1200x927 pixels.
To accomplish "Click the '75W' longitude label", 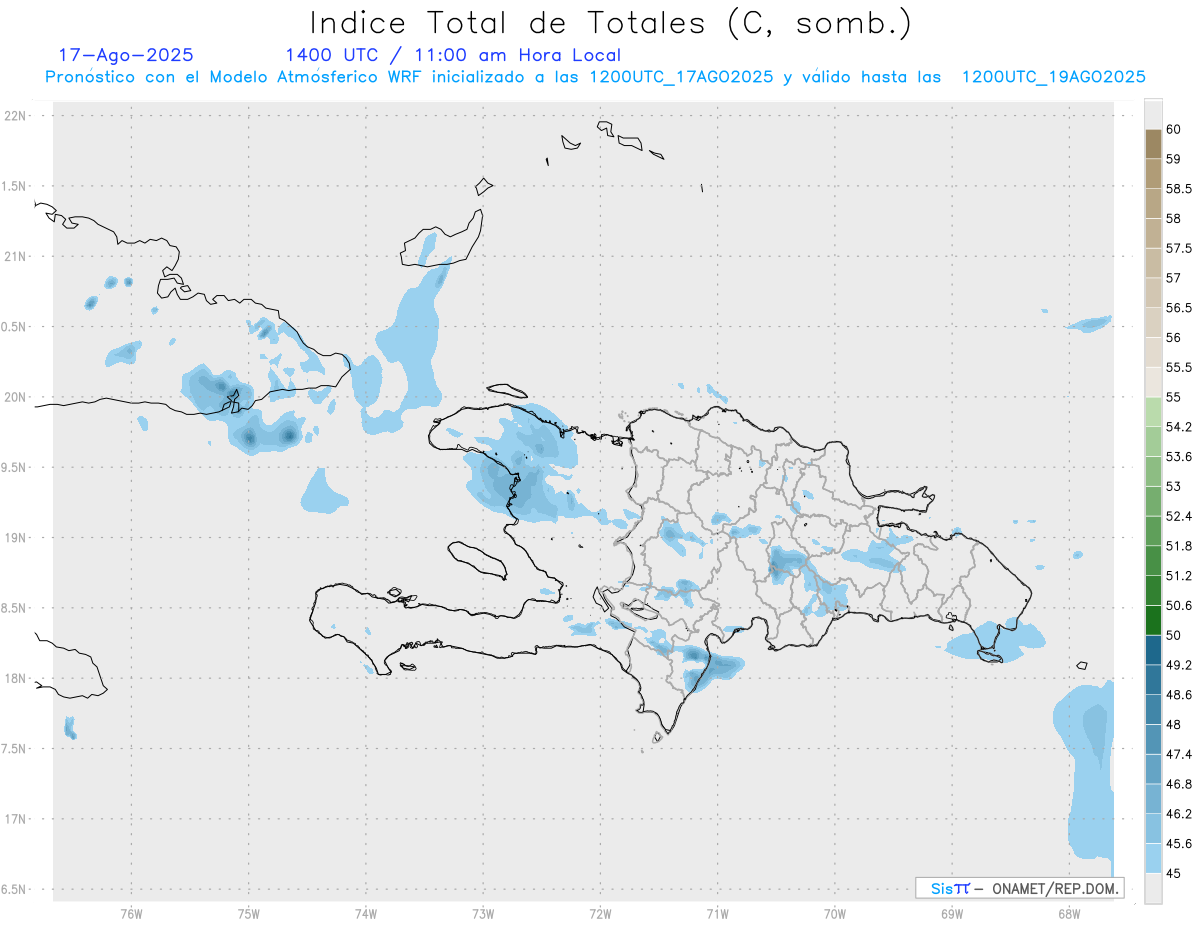I will 248,913.
